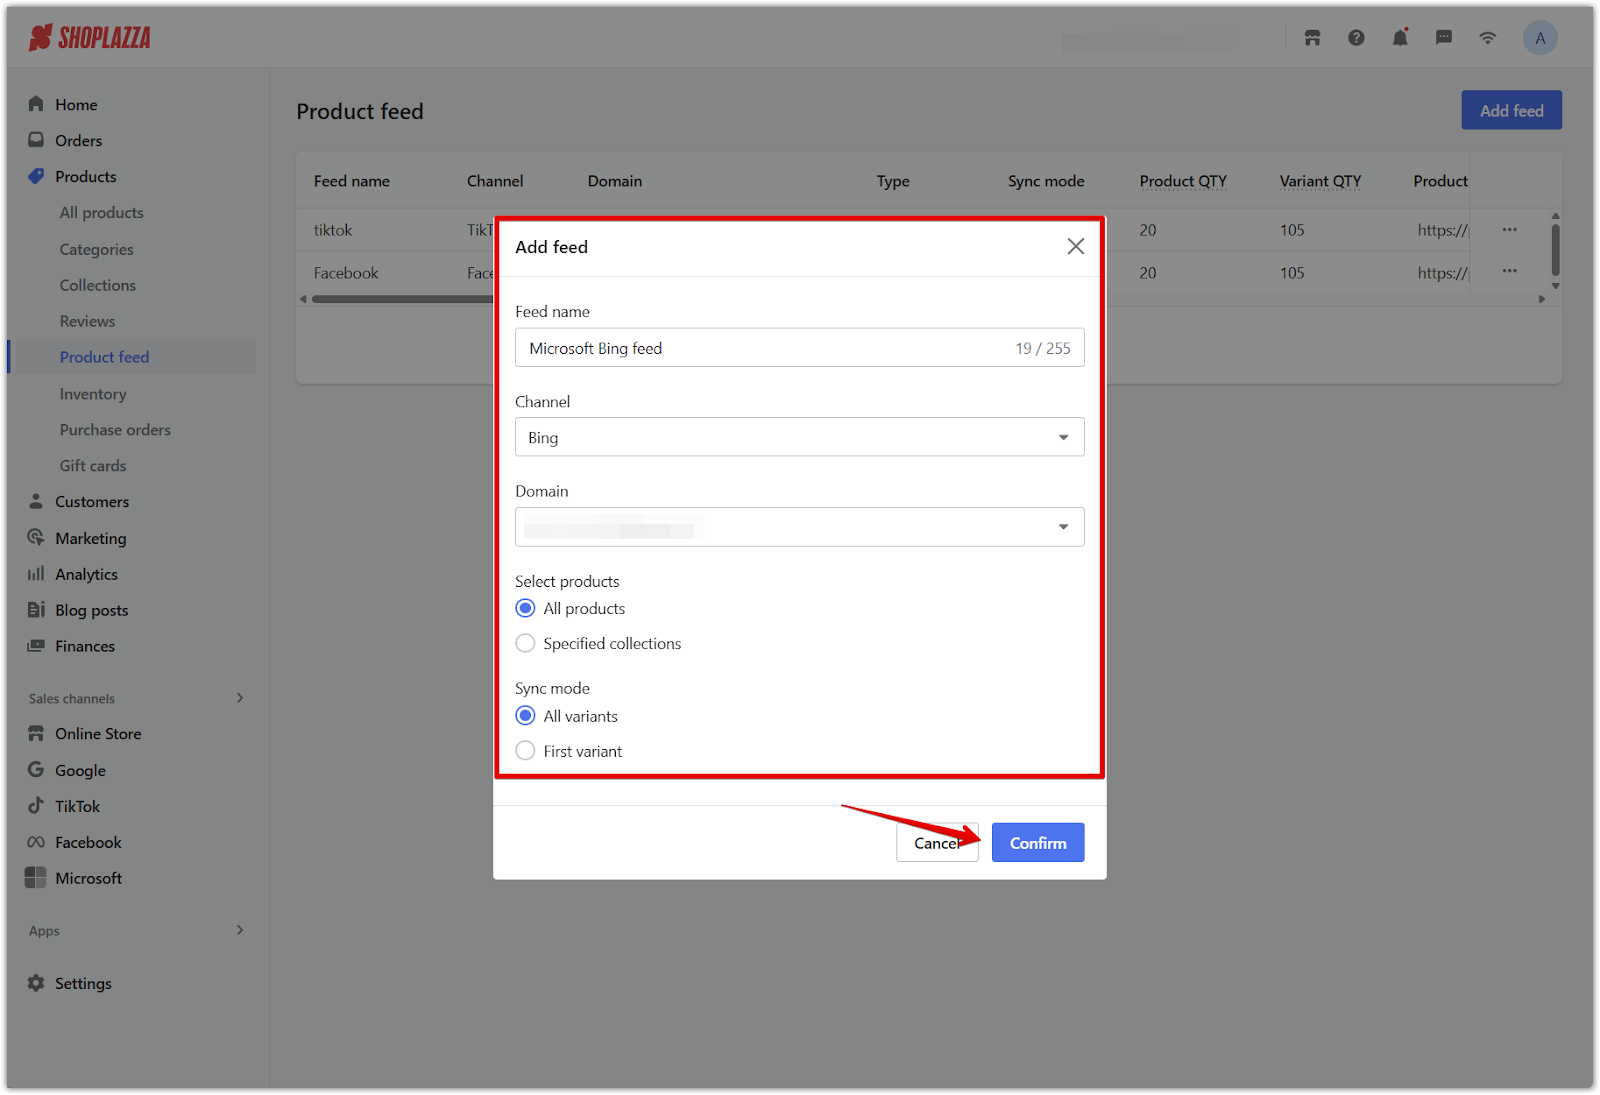1600x1095 pixels.
Task: Close the Add feed dialog
Action: click(x=1075, y=246)
